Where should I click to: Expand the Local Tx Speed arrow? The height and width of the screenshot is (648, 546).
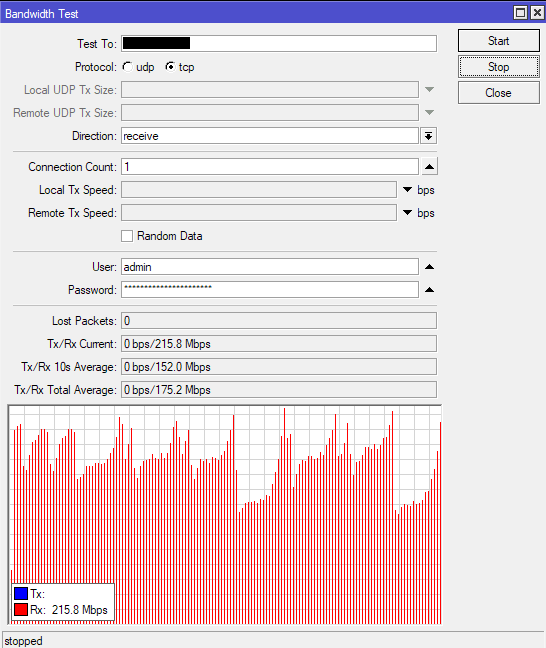coord(407,190)
